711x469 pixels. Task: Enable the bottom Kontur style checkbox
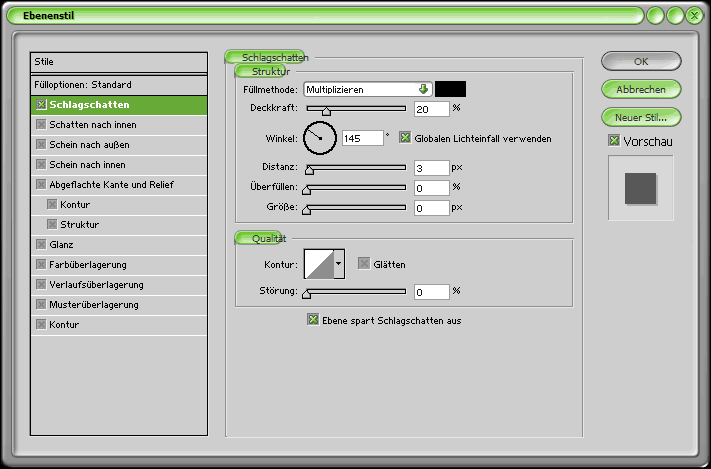41,324
